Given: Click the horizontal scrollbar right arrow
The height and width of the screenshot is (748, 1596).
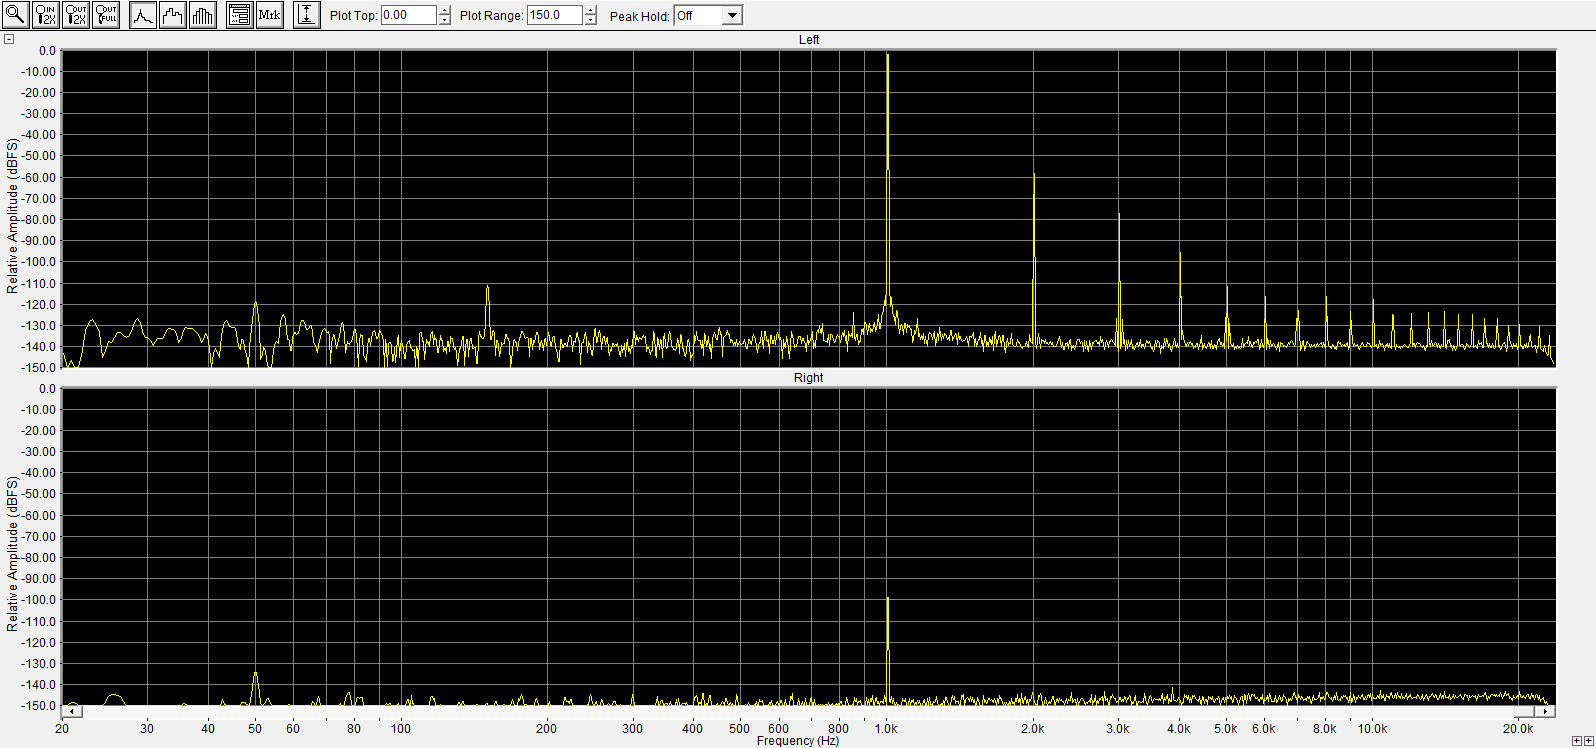Looking at the screenshot, I should (1546, 711).
